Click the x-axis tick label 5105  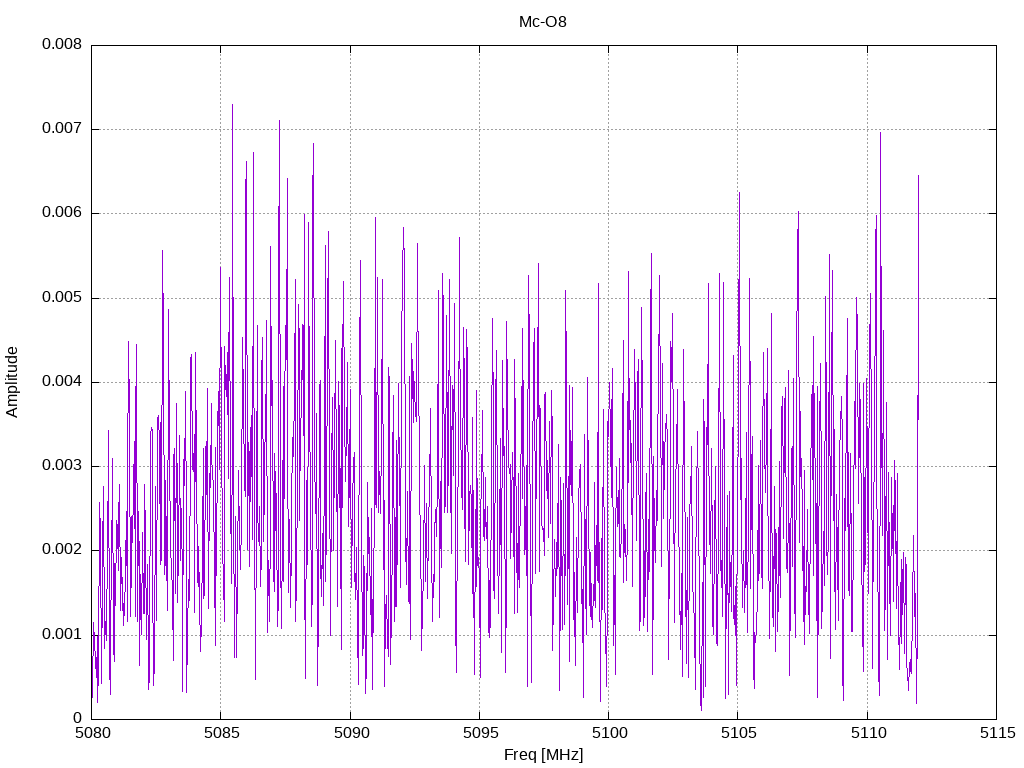click(739, 733)
